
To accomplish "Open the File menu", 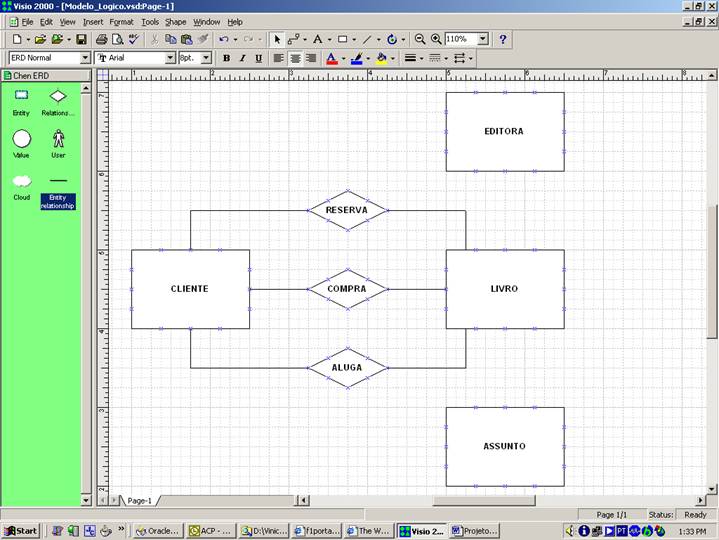I will click(28, 22).
